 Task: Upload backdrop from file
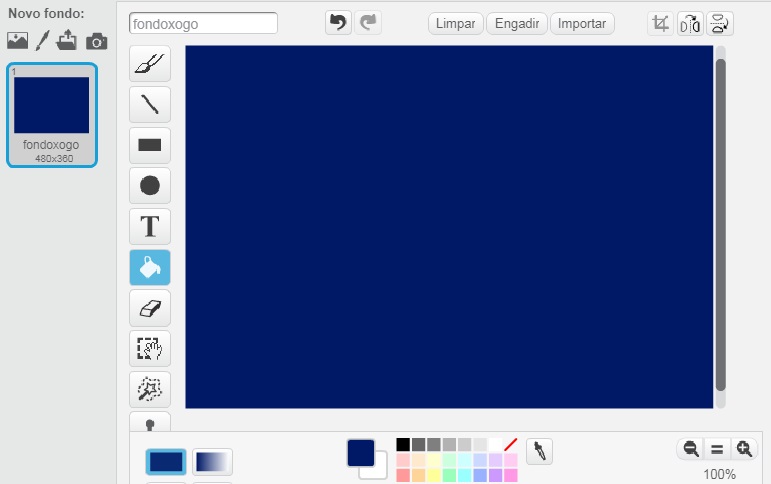(x=67, y=41)
